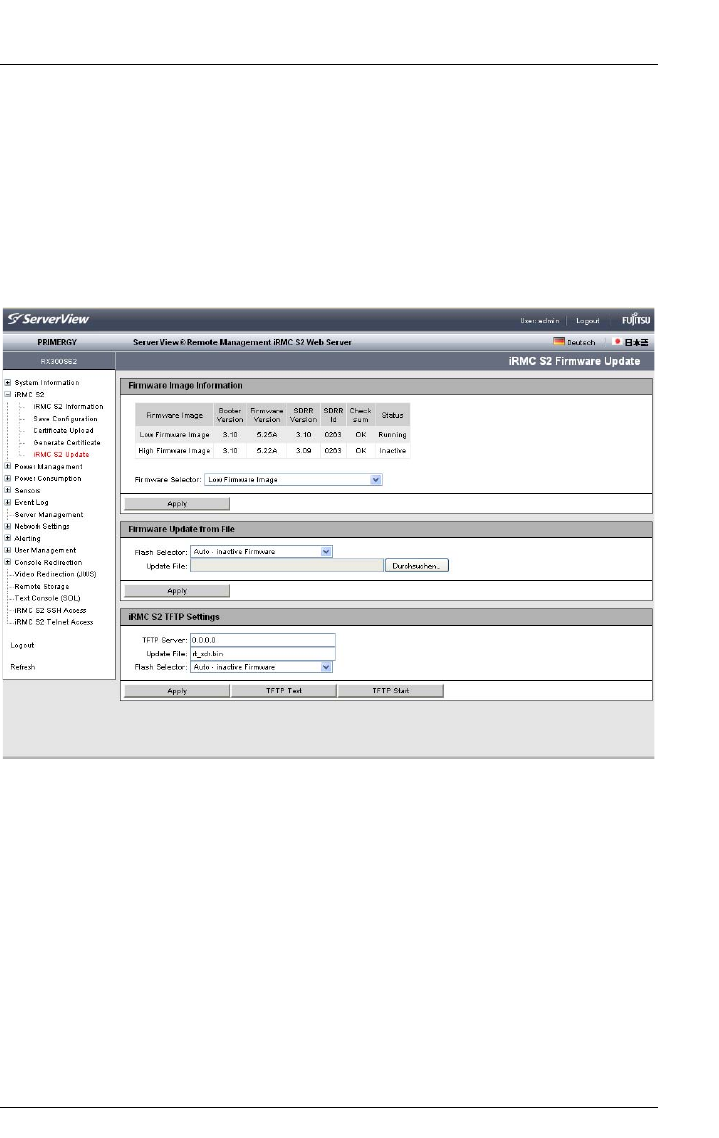Click the Update File path field in Firmware Update from File
The image size is (719, 1138).
pos(287,565)
